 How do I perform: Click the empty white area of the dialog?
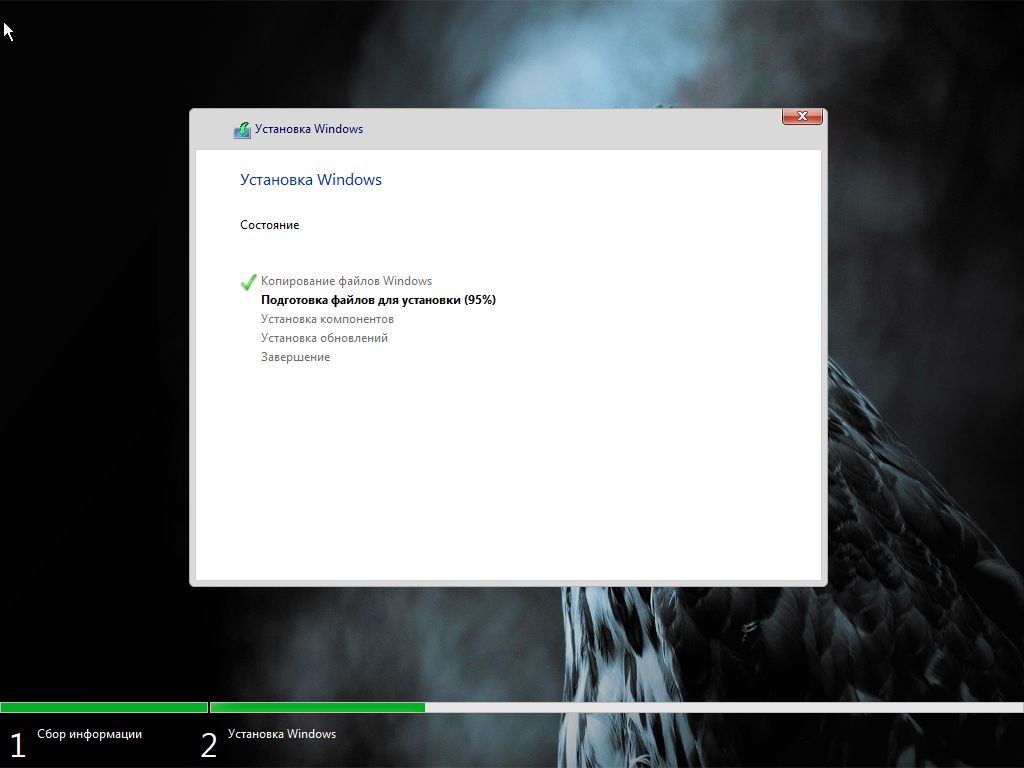coord(510,470)
